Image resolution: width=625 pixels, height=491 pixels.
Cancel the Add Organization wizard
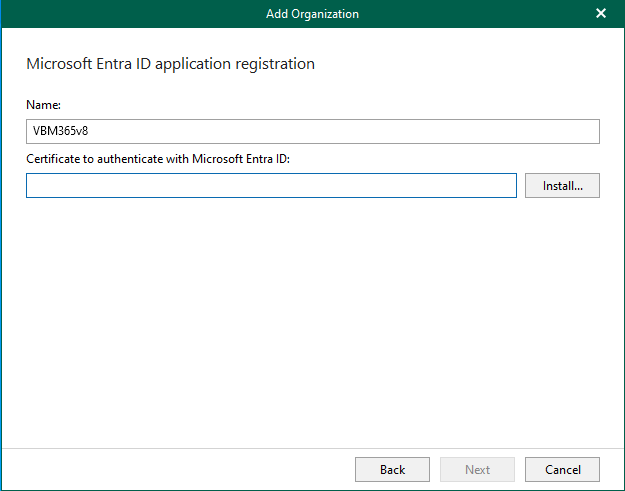[562, 469]
